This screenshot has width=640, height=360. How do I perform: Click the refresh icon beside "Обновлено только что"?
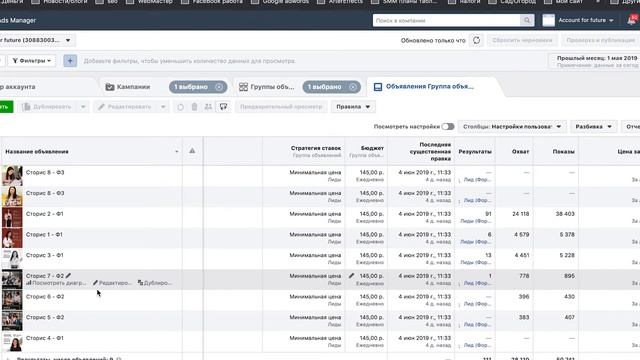click(x=476, y=40)
